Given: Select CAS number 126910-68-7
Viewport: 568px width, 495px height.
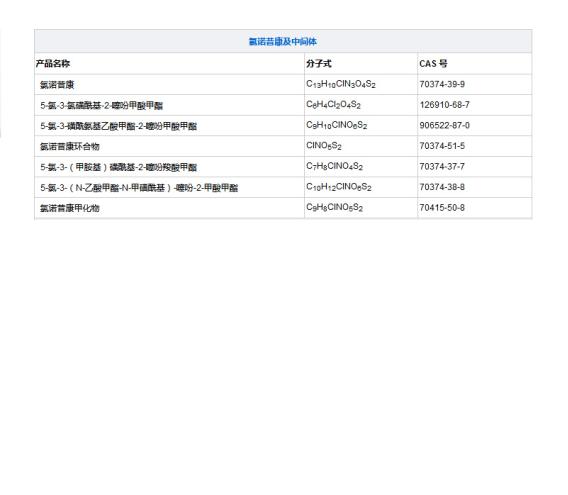Looking at the screenshot, I should pyautogui.click(x=444, y=105).
